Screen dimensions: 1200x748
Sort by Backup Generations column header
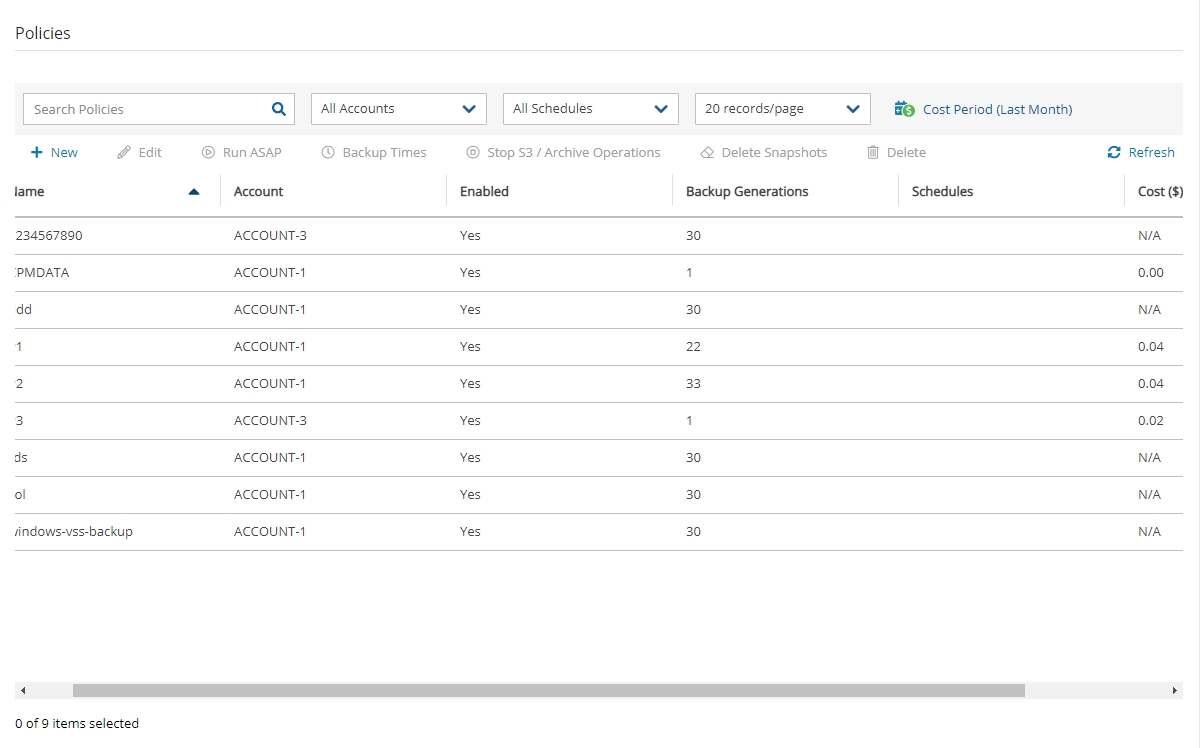tap(747, 192)
